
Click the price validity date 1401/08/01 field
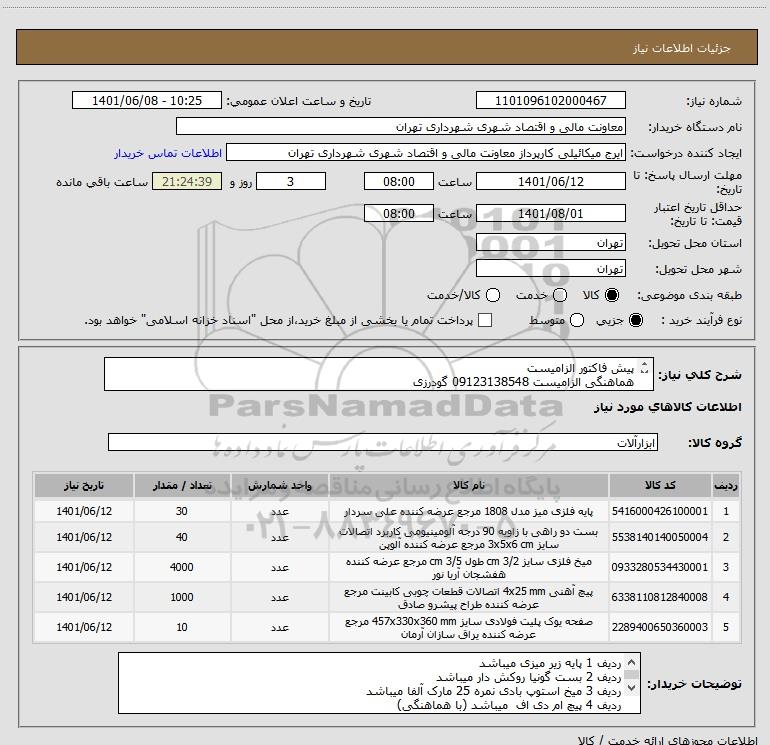click(x=550, y=213)
